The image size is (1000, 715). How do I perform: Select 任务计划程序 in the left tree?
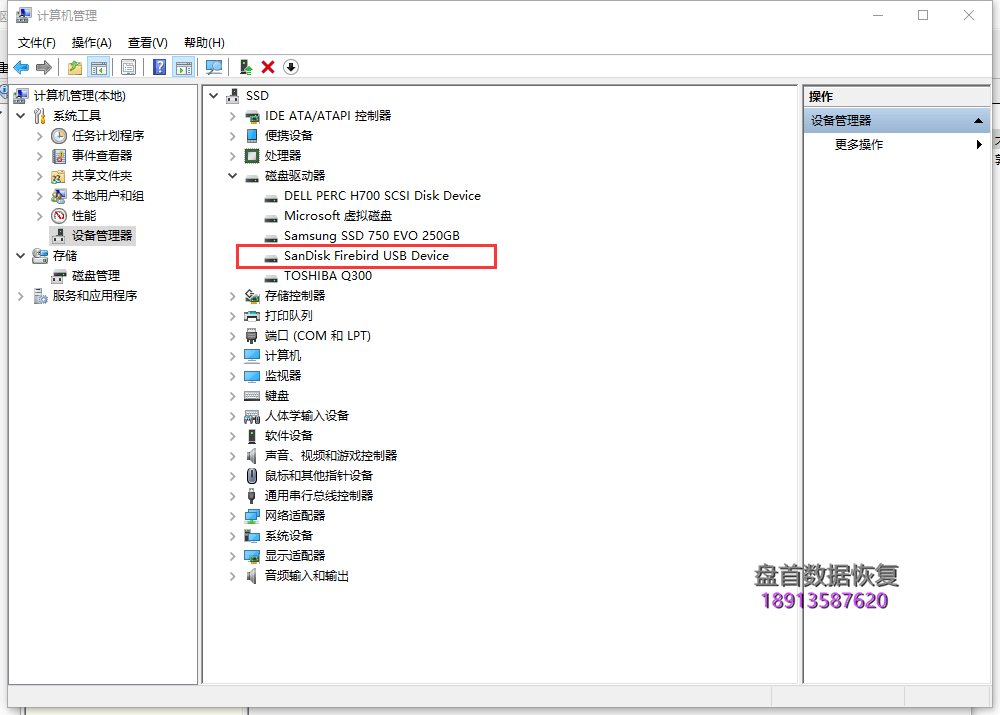coord(108,136)
